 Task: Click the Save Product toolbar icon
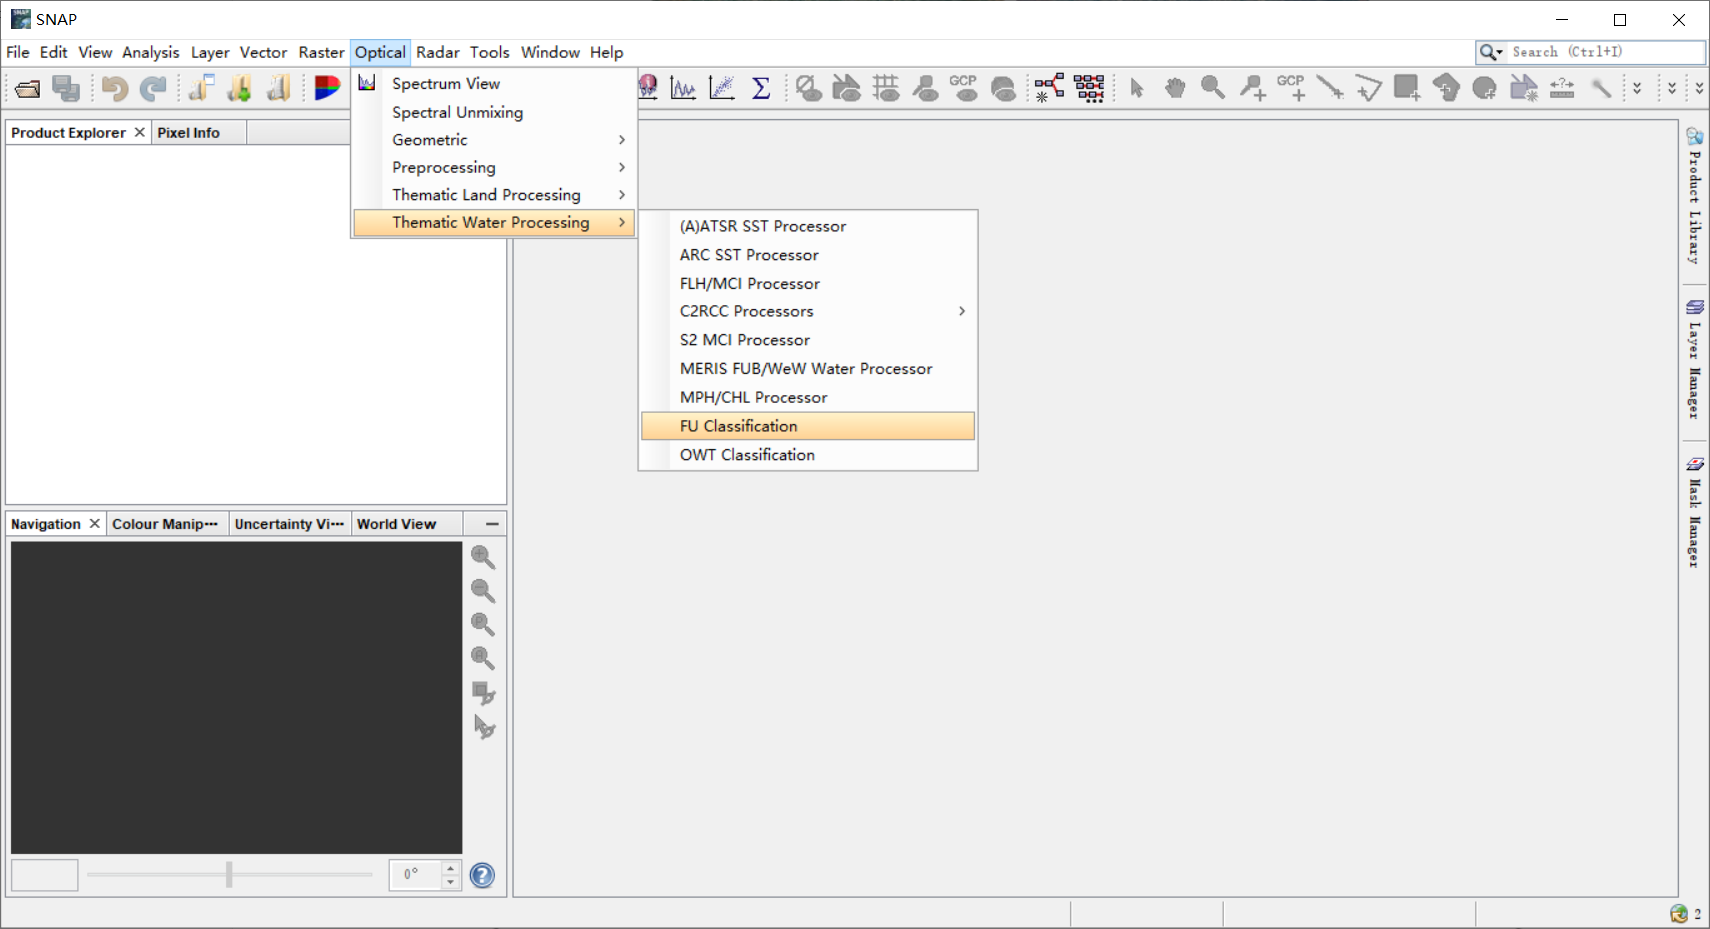(66, 89)
